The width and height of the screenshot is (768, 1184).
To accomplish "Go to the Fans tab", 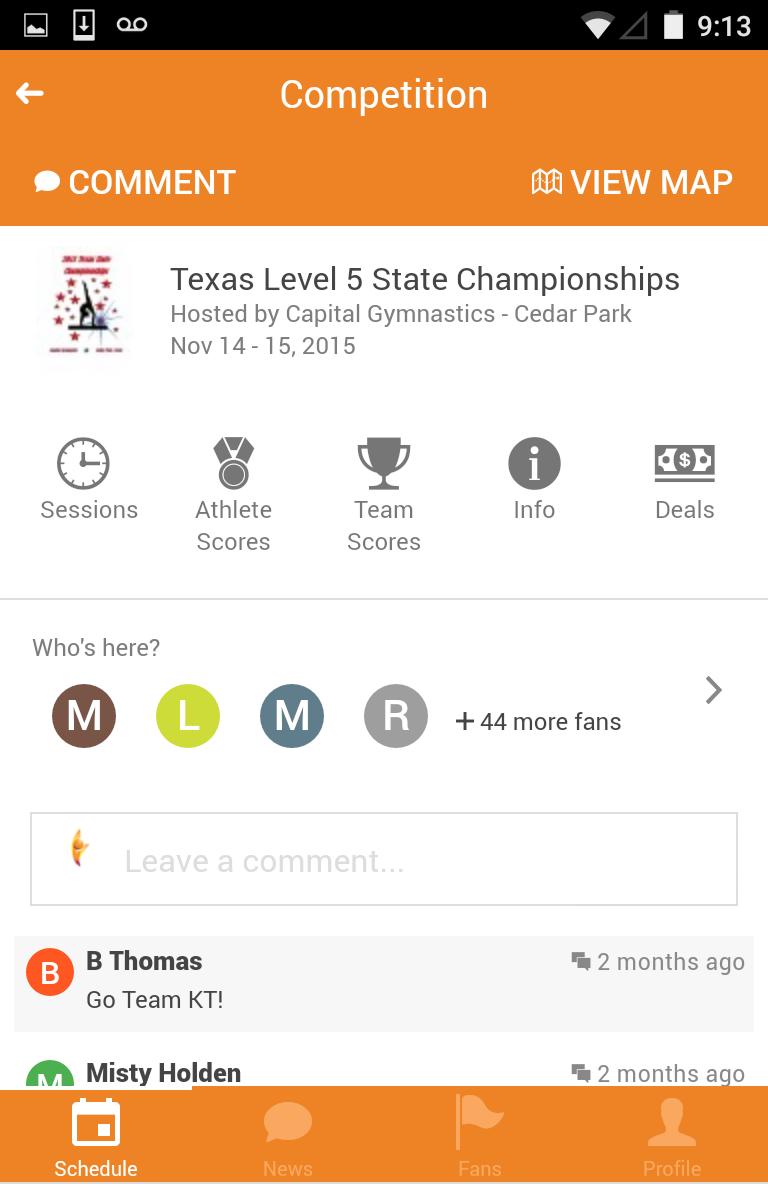I will point(480,1138).
